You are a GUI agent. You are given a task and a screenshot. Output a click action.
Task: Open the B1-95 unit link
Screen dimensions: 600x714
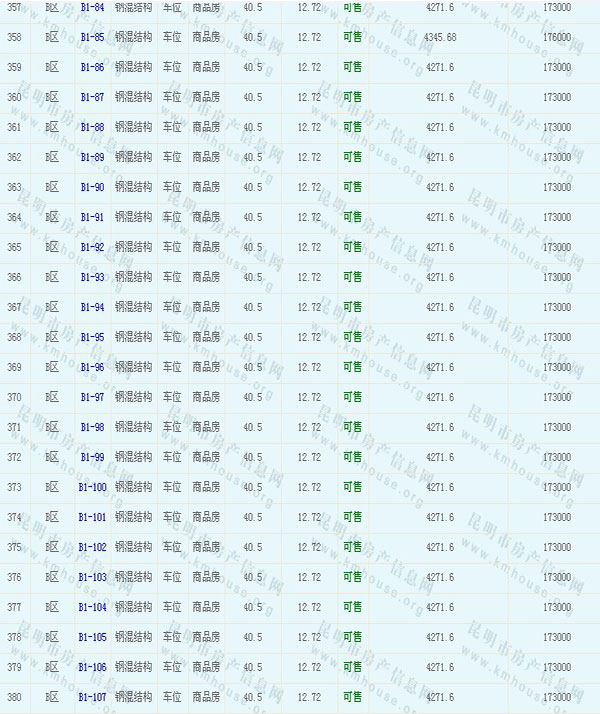pyautogui.click(x=92, y=337)
